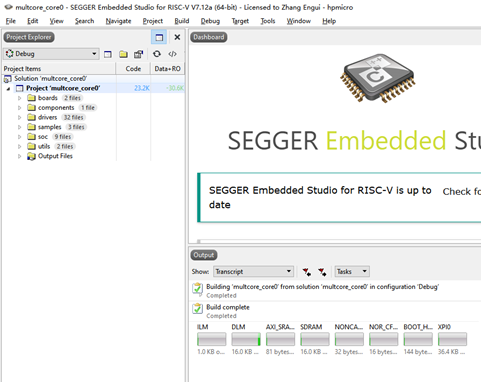Click the SDRAM memory usage bar
Viewport: 481px width, 382px height.
point(315,339)
